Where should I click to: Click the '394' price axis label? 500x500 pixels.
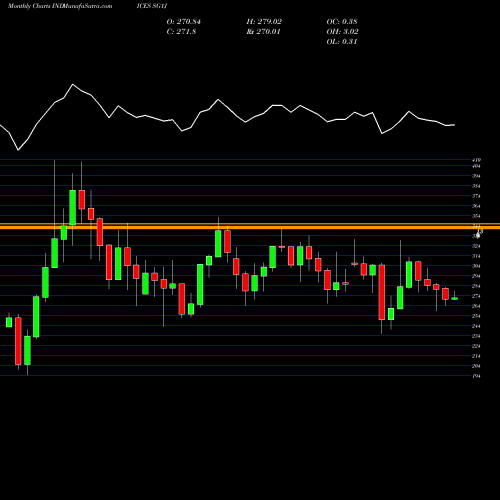[x=476, y=176]
